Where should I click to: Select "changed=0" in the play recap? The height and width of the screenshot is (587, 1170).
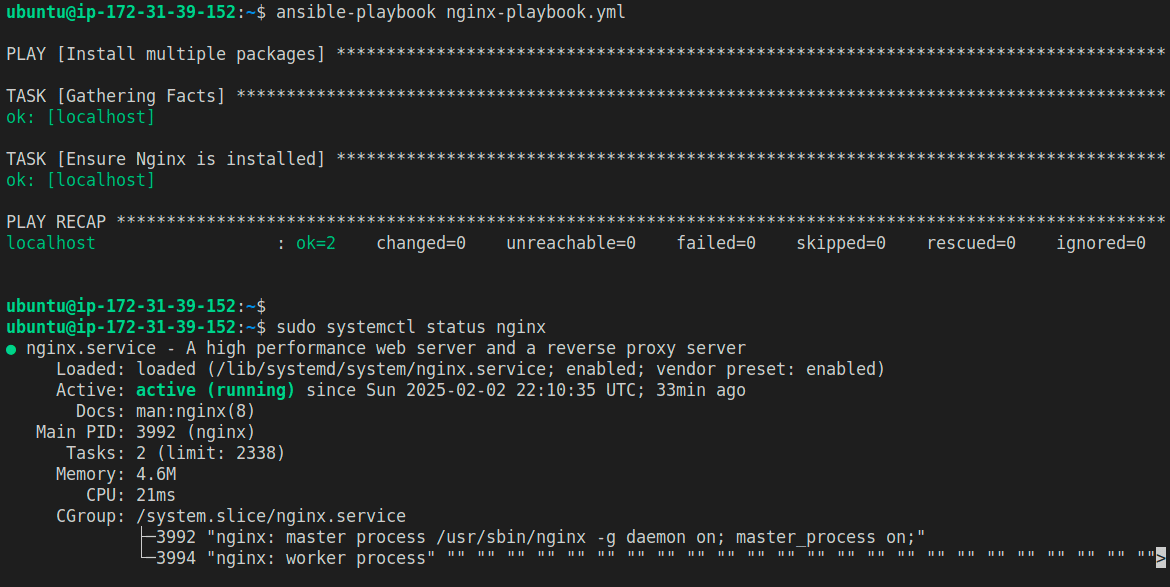[x=421, y=243]
